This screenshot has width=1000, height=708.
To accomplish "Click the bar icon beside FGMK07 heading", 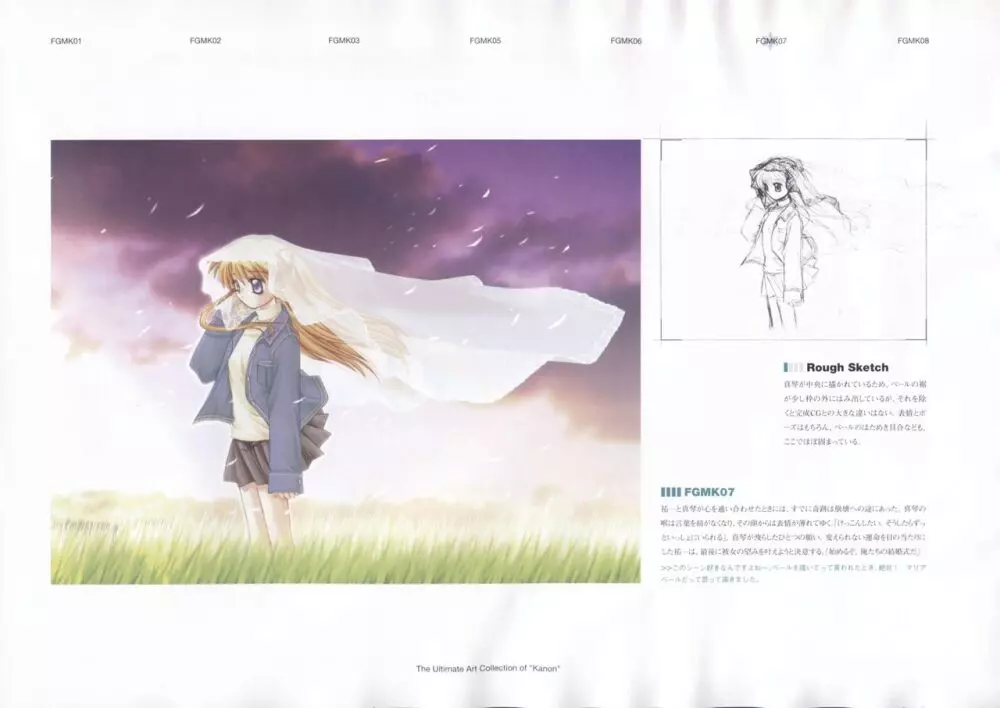I will point(670,492).
